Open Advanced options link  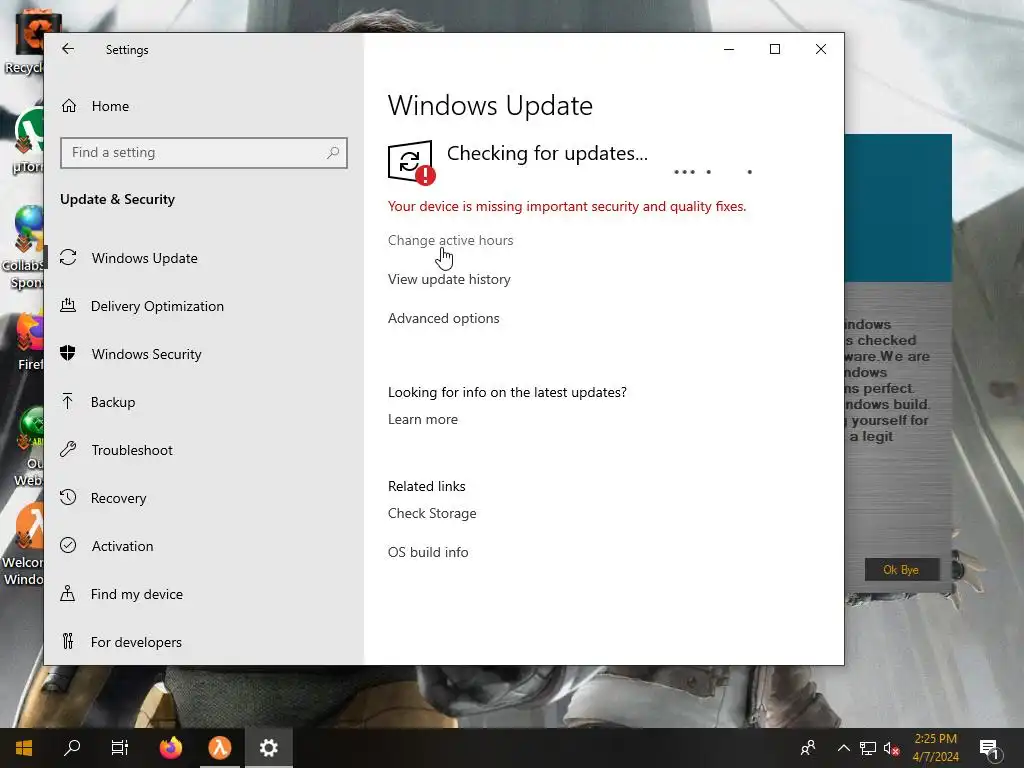(443, 318)
